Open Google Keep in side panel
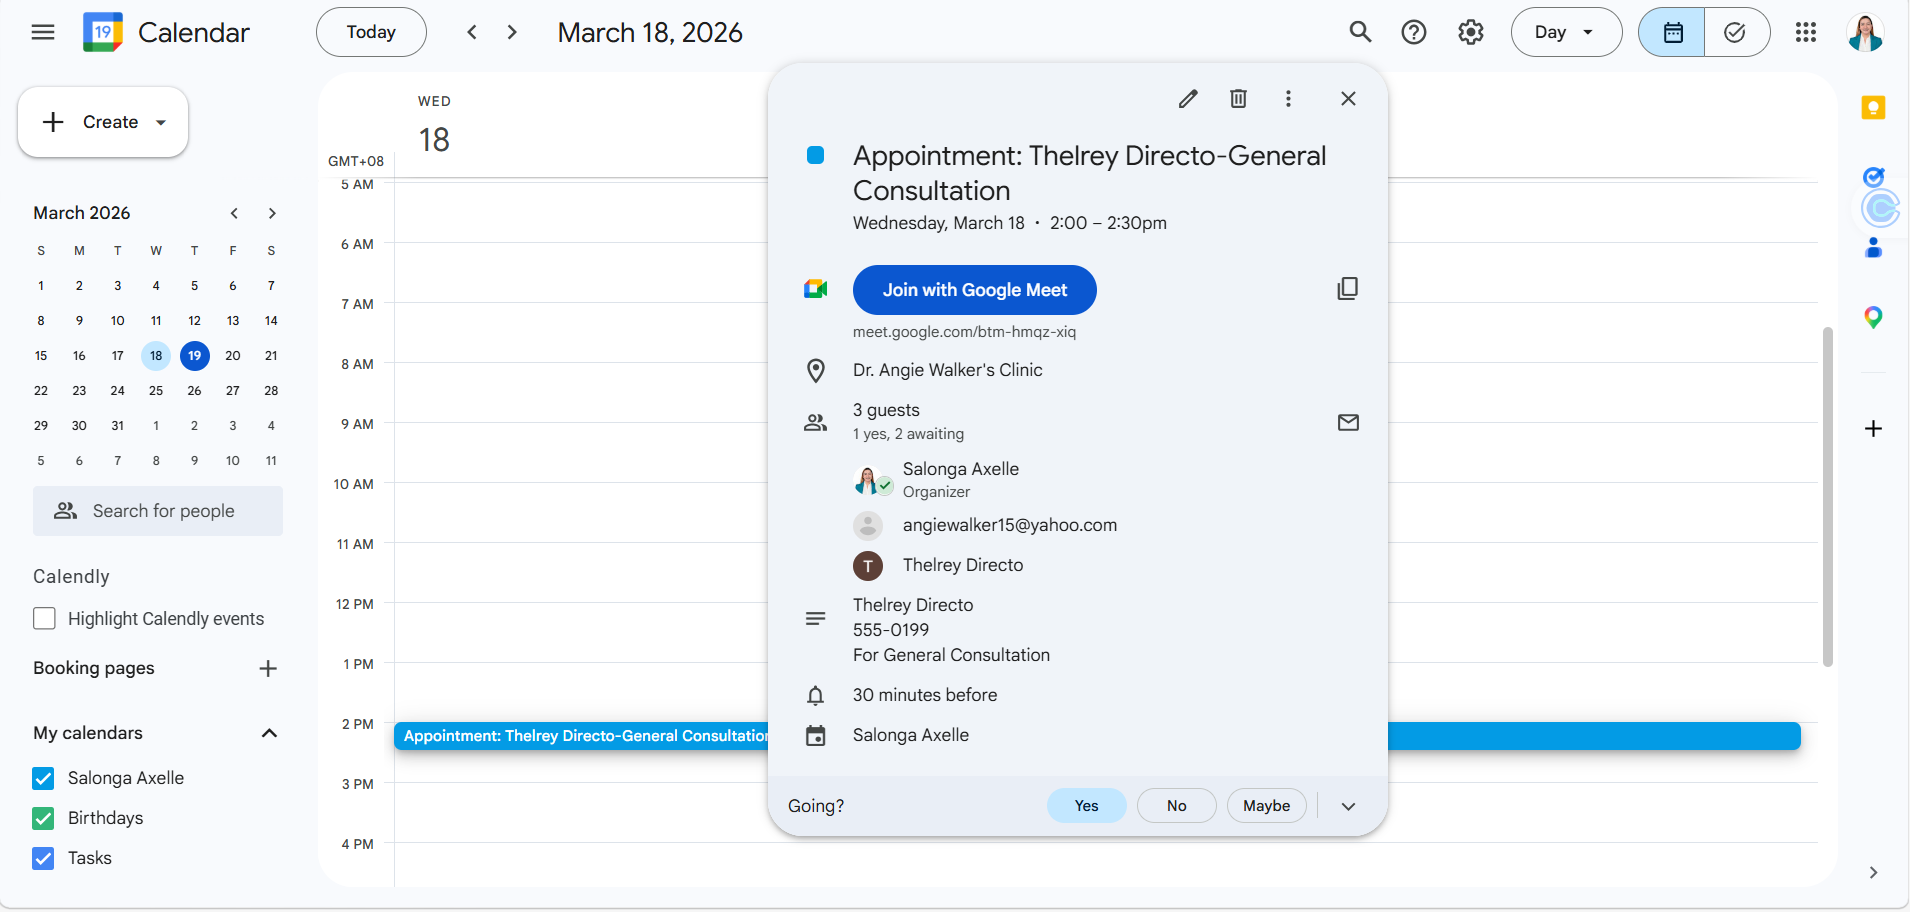The height and width of the screenshot is (912, 1910). coord(1873,108)
